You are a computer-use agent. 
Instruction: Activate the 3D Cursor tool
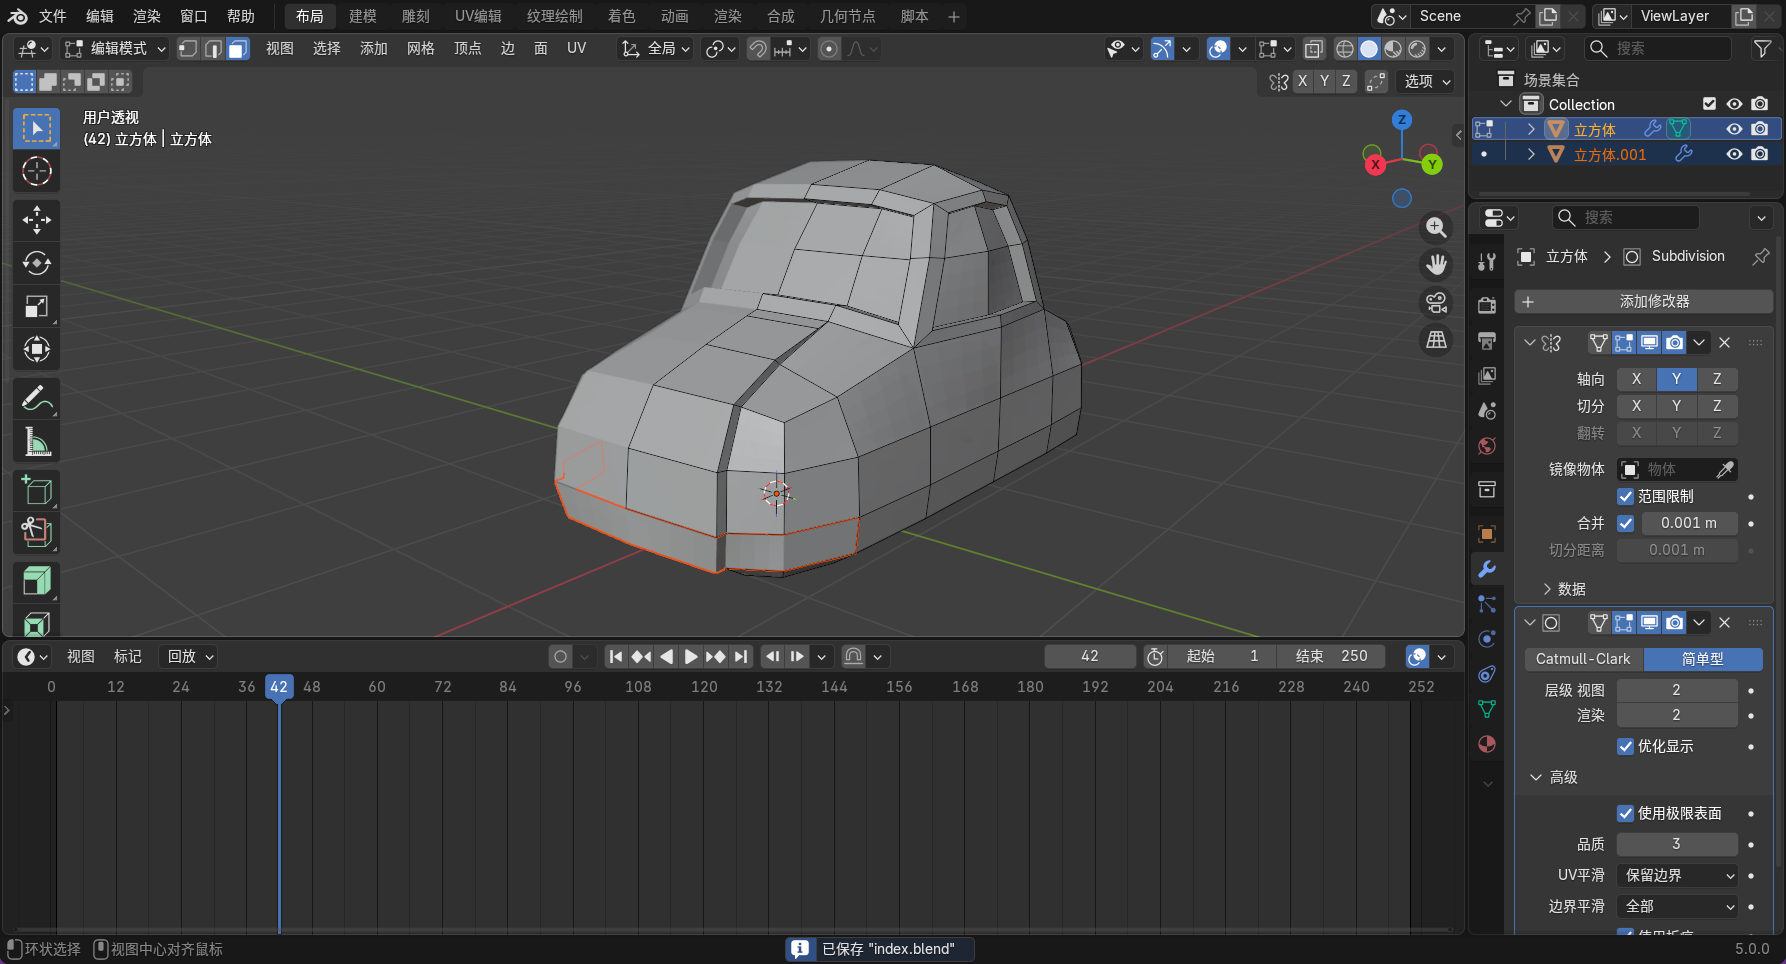coord(37,172)
